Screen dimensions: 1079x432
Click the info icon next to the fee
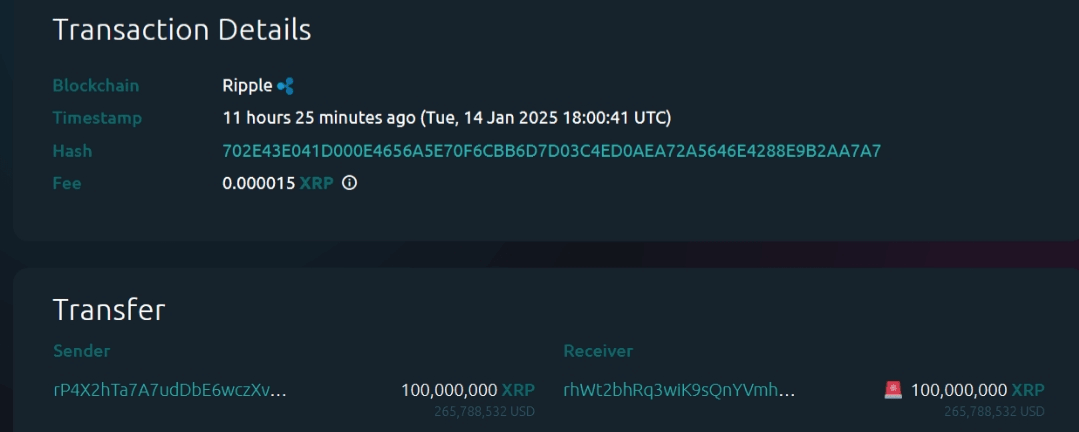(349, 183)
